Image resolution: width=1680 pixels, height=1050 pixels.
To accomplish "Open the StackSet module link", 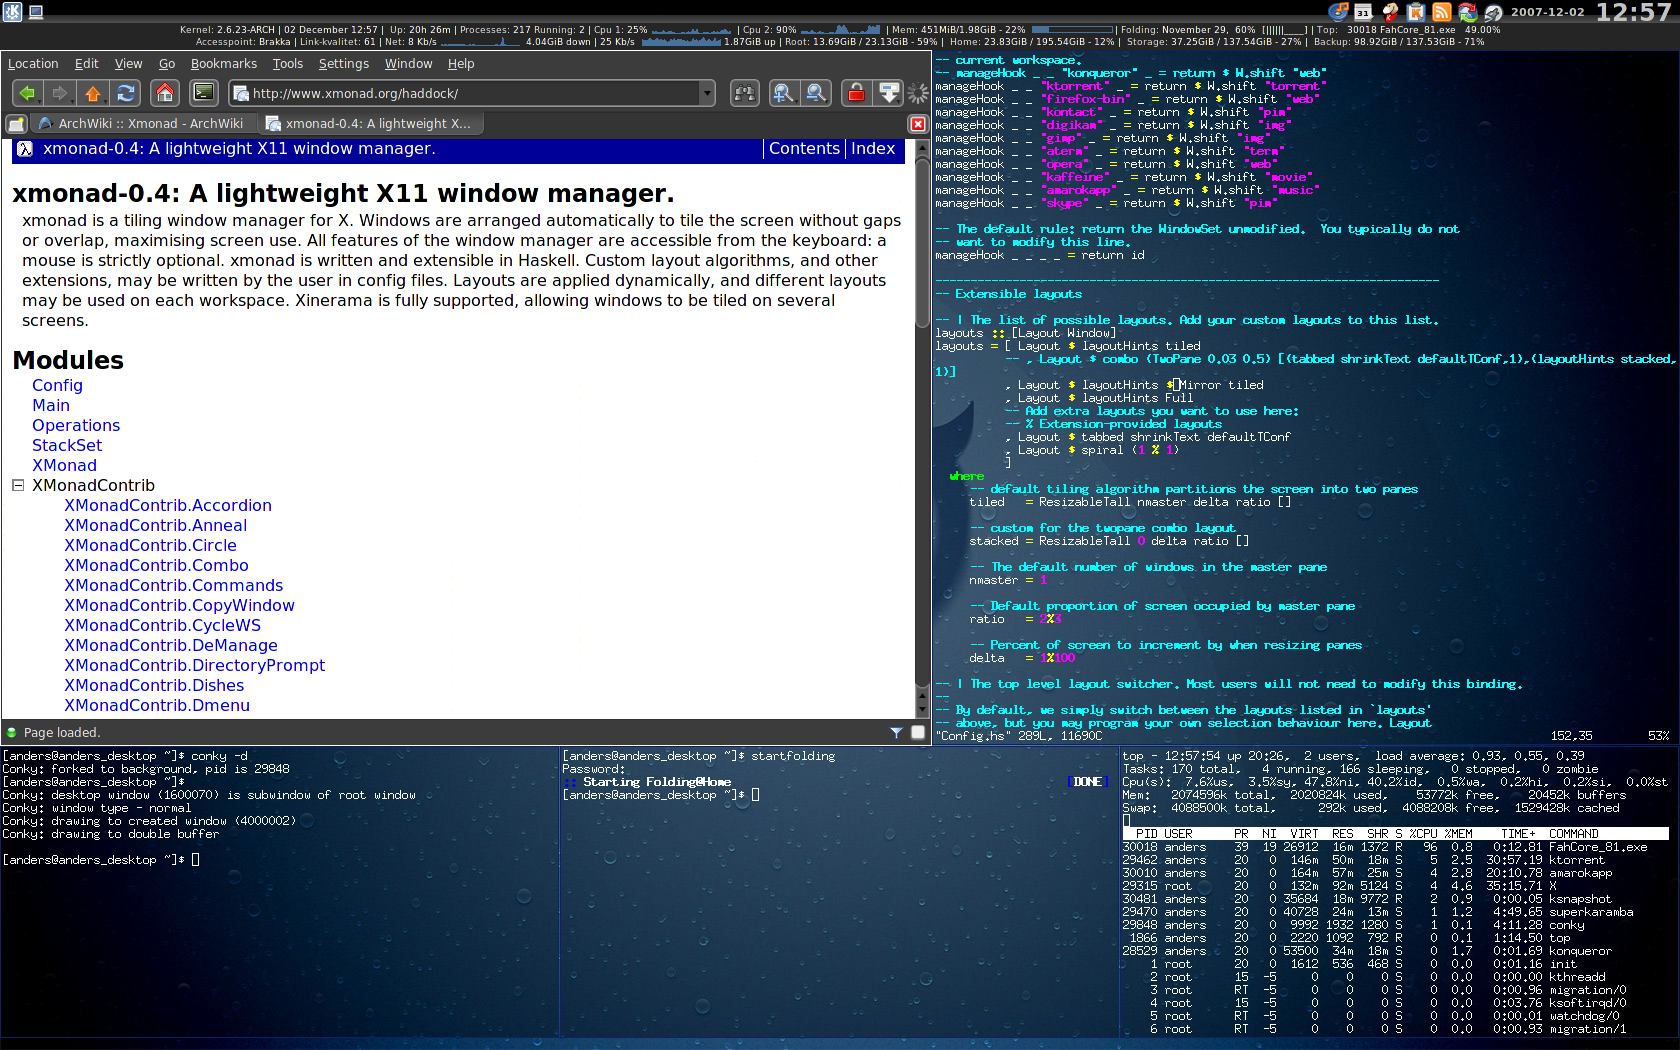I will 67,445.
